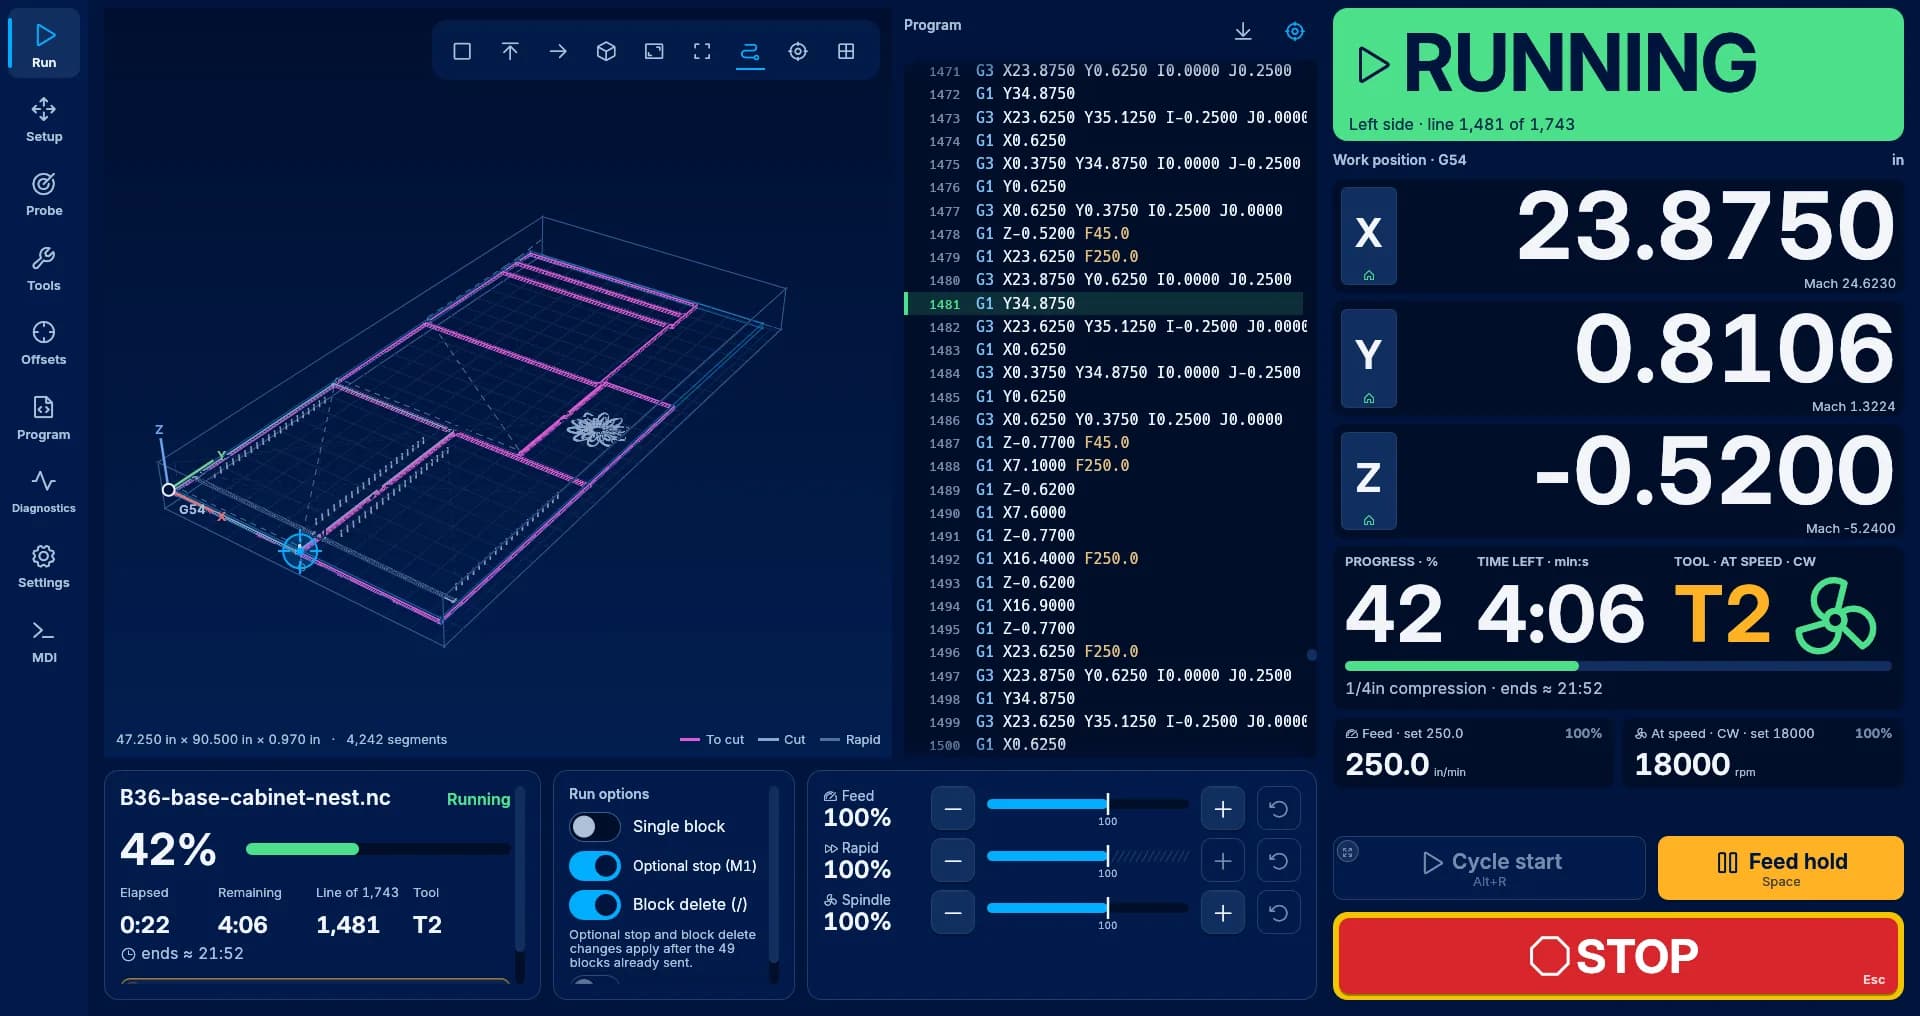Click the expand icon beside Cycle start
Image resolution: width=1920 pixels, height=1016 pixels.
[x=1348, y=852]
